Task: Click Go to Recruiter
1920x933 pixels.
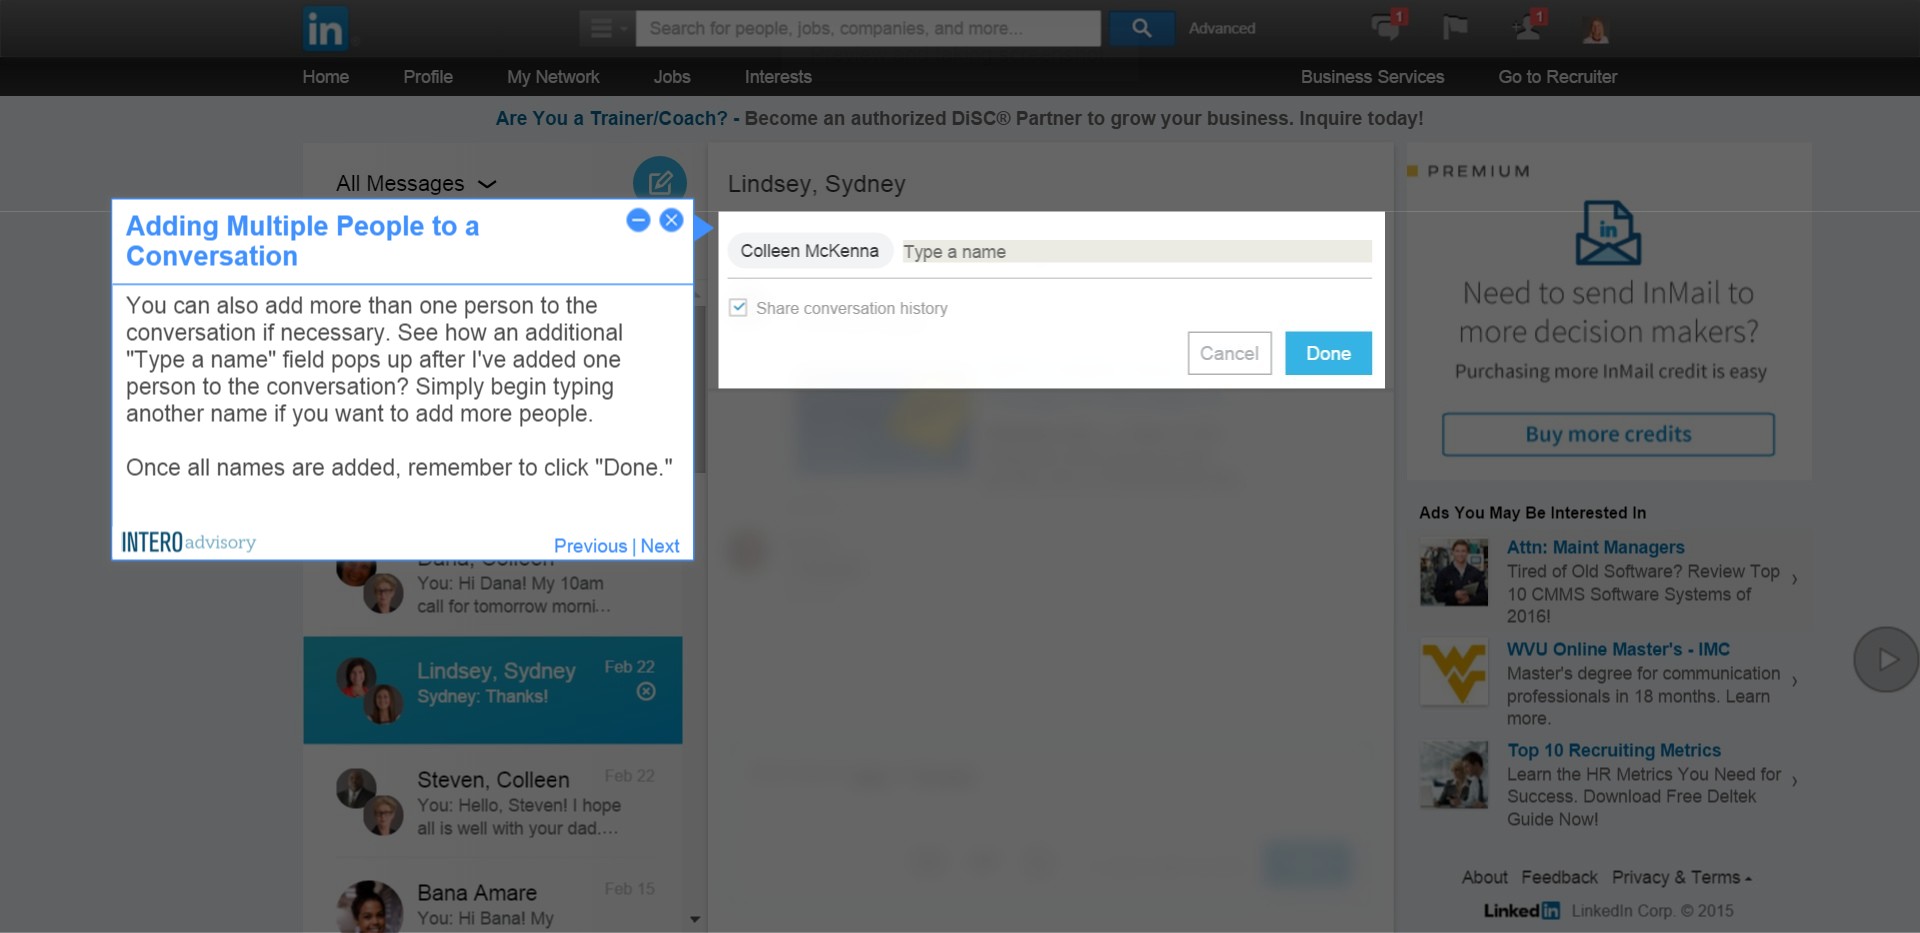Action: (1557, 77)
